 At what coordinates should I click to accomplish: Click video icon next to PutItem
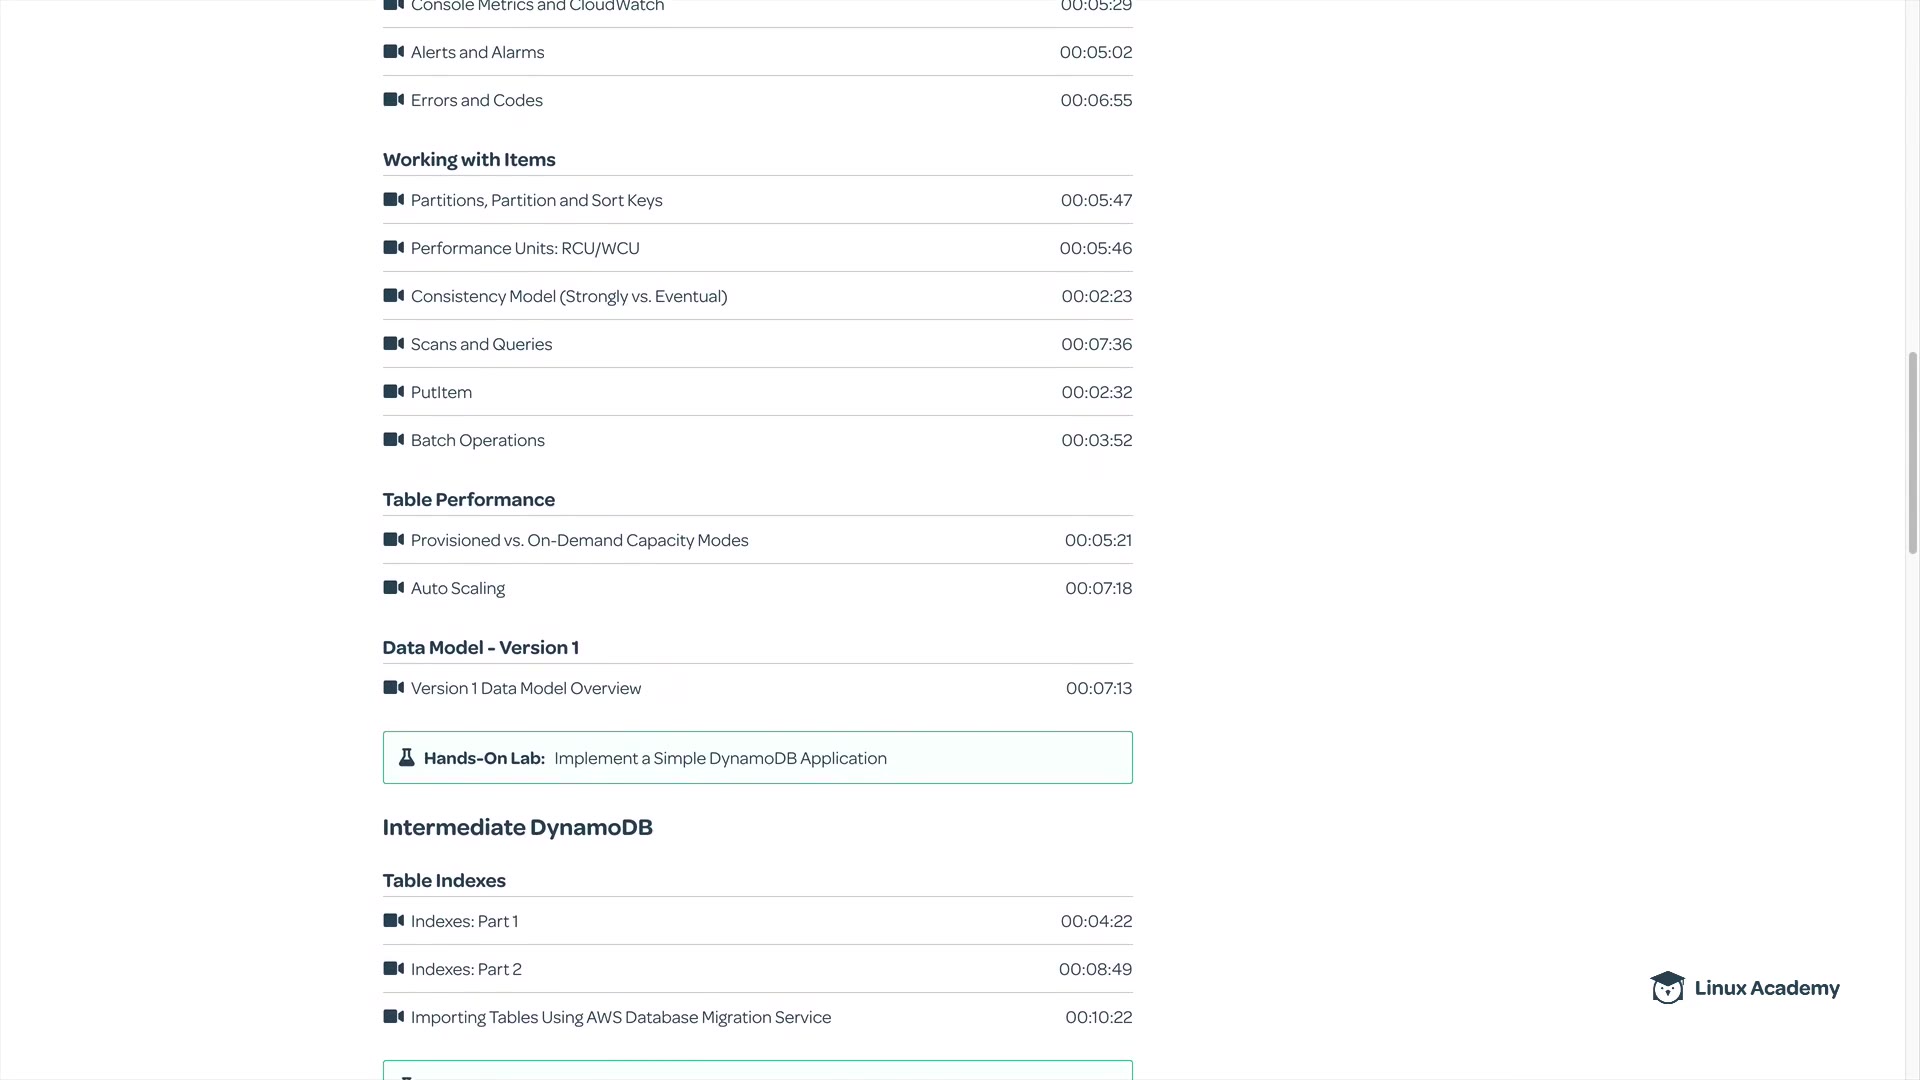[394, 392]
